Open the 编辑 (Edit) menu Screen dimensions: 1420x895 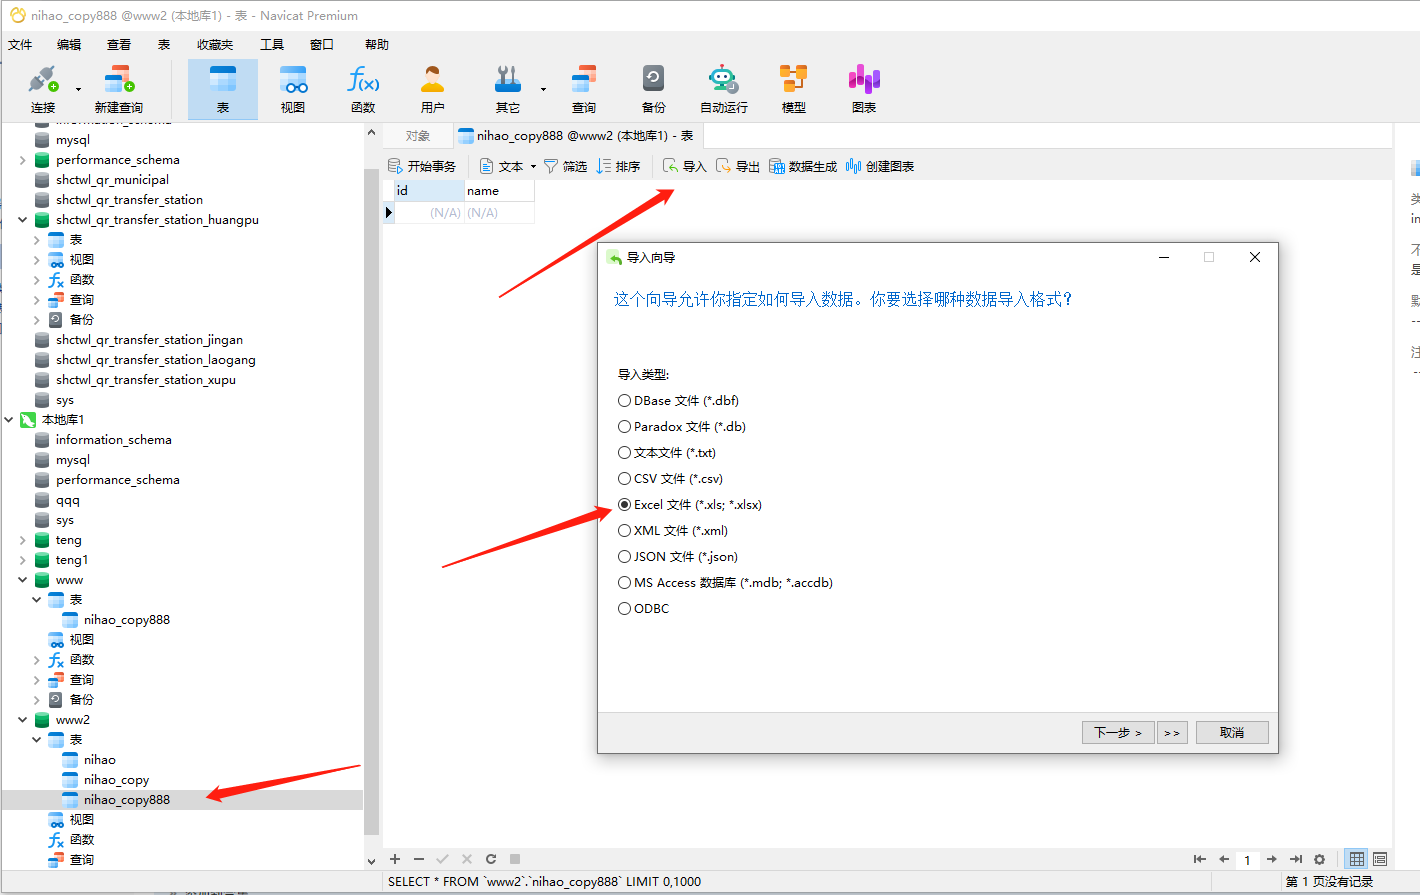[69, 45]
